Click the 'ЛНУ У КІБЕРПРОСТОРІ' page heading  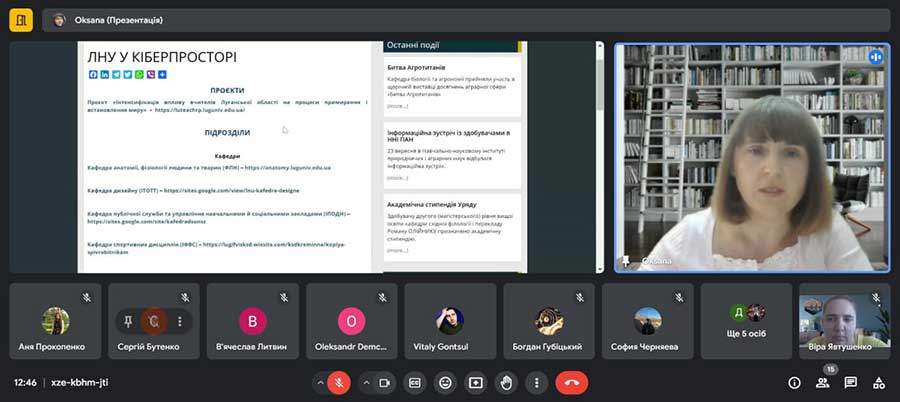pos(162,57)
